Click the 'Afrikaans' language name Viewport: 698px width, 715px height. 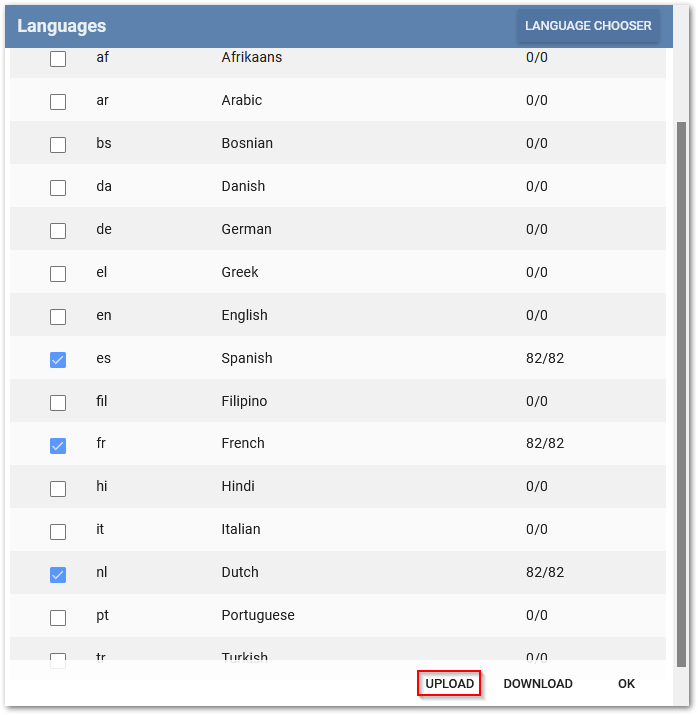pyautogui.click(x=252, y=57)
